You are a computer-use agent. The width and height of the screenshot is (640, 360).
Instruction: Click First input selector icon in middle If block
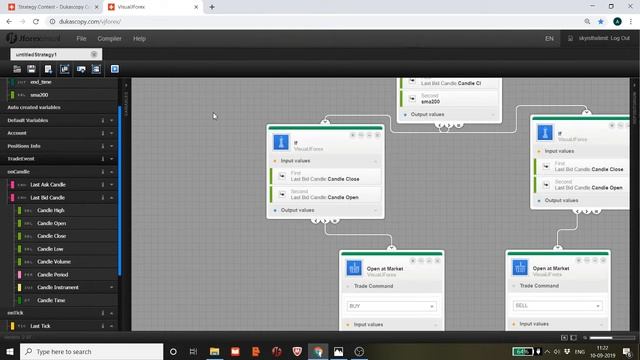[282, 176]
